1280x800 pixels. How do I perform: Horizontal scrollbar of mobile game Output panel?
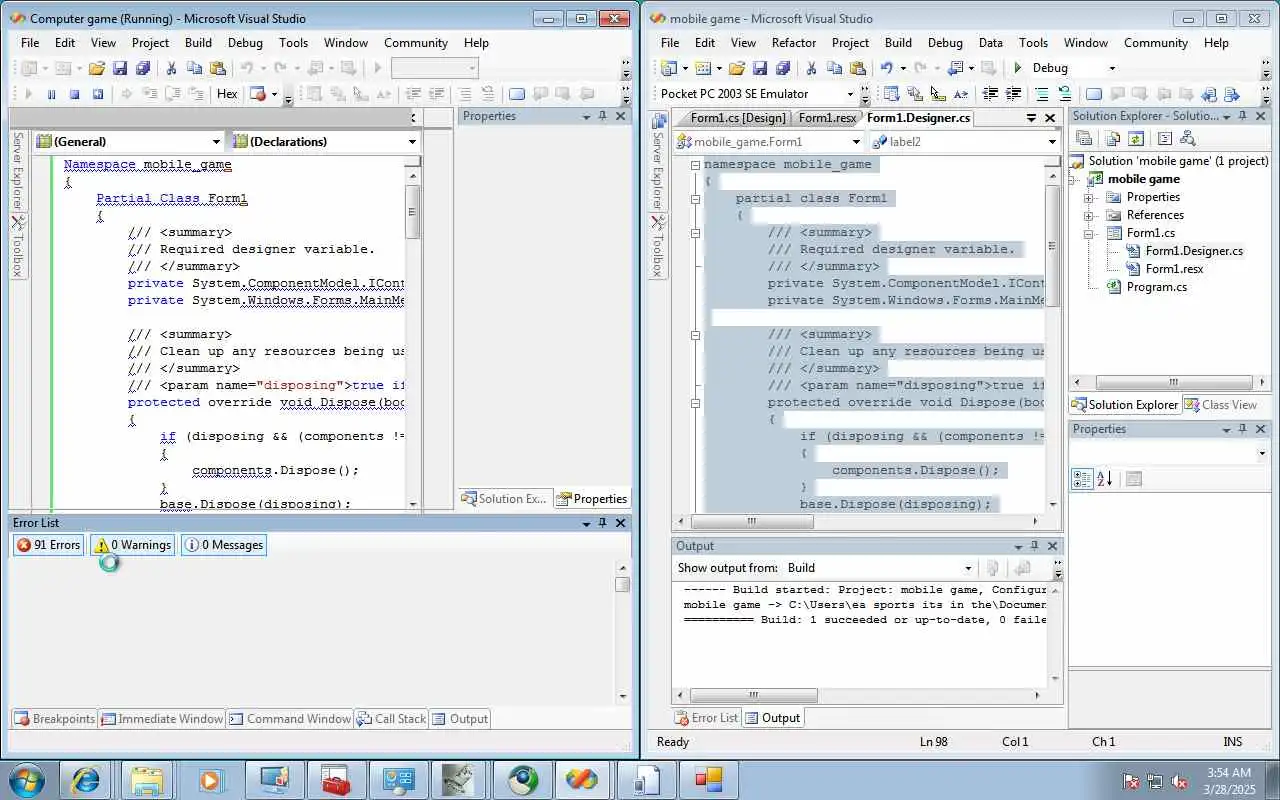point(862,695)
